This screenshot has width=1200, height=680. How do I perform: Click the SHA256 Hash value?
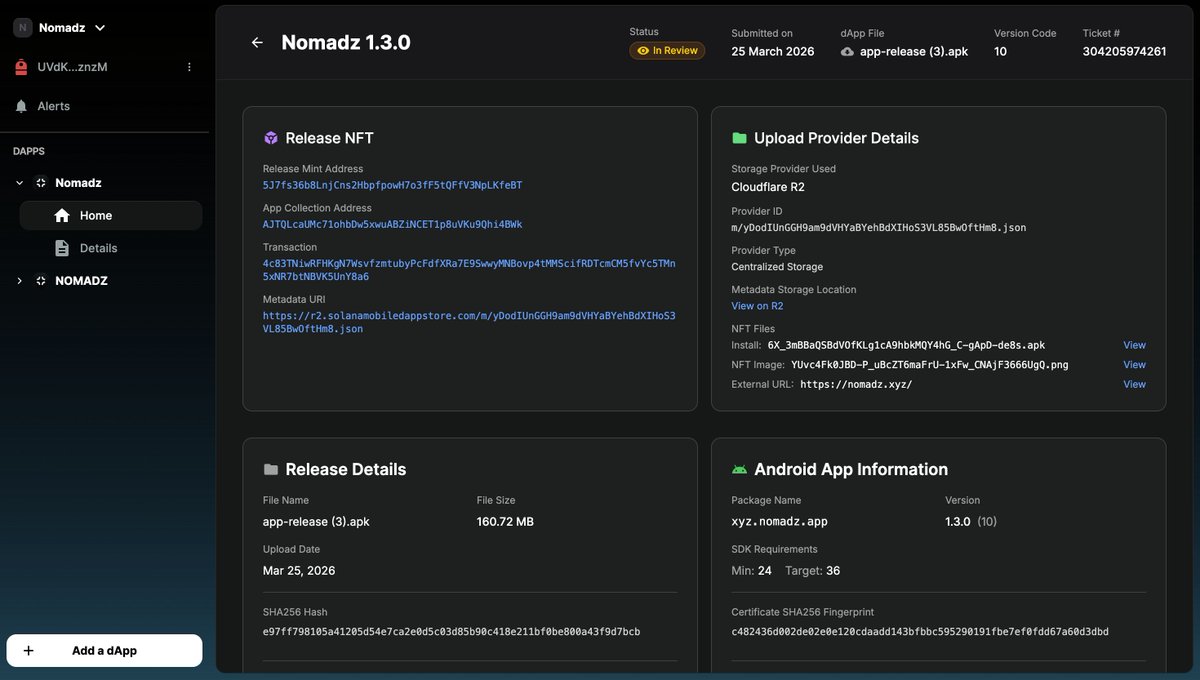(x=451, y=632)
